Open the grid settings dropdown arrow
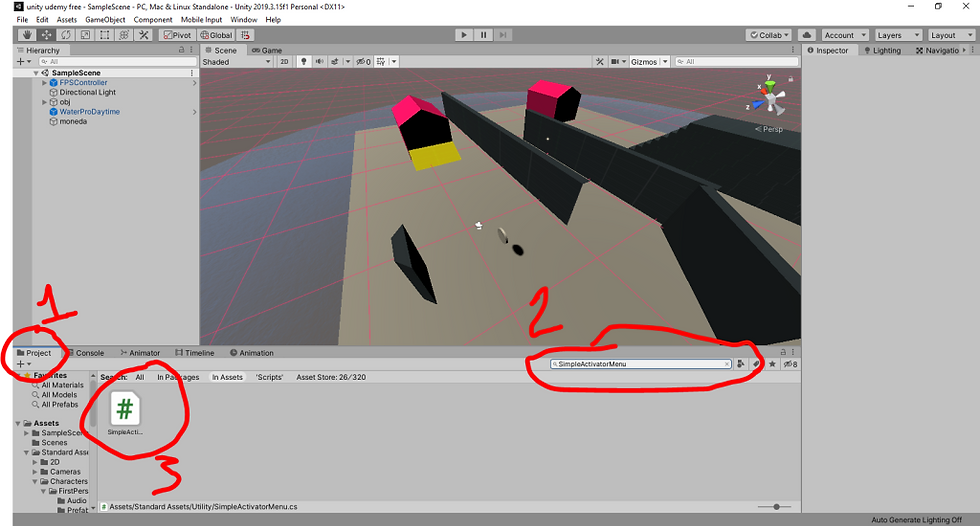Screen dimensions: 980x526 (394, 62)
